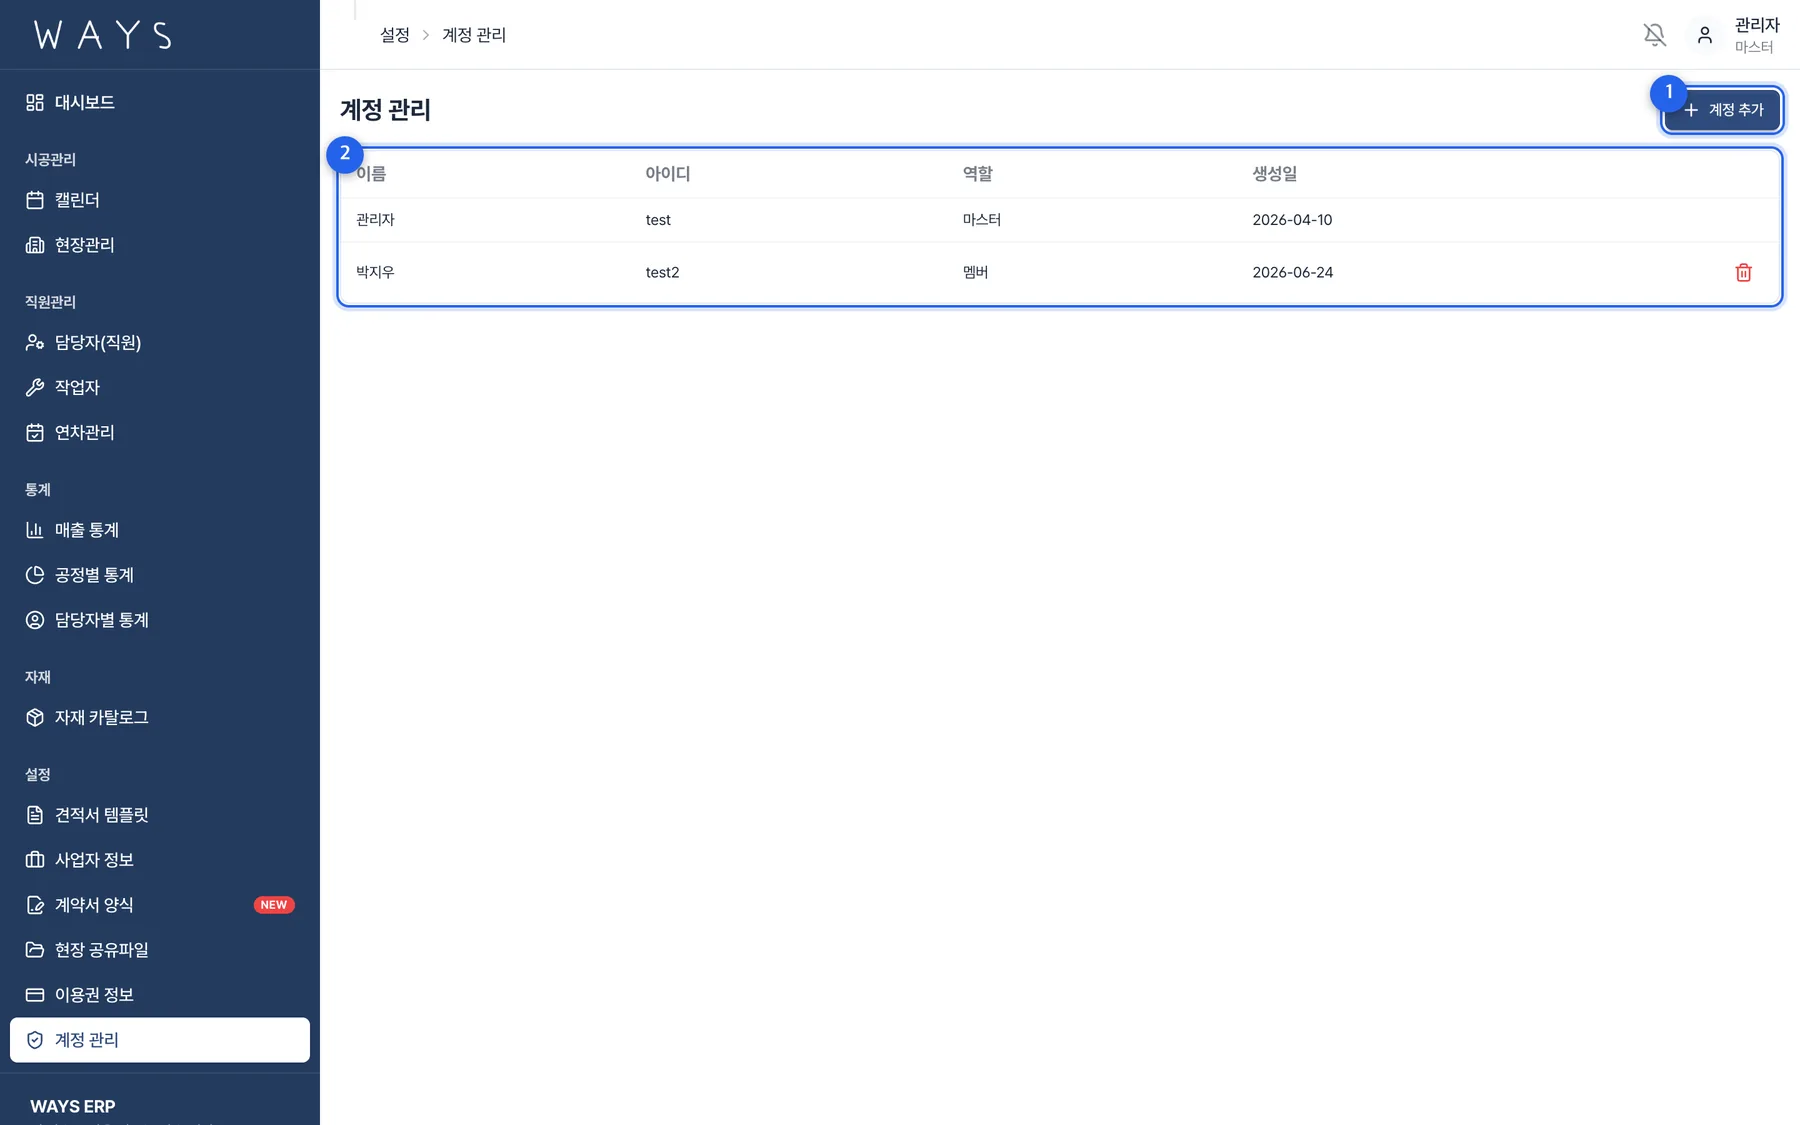Click the muted notification bell icon

pyautogui.click(x=1655, y=35)
